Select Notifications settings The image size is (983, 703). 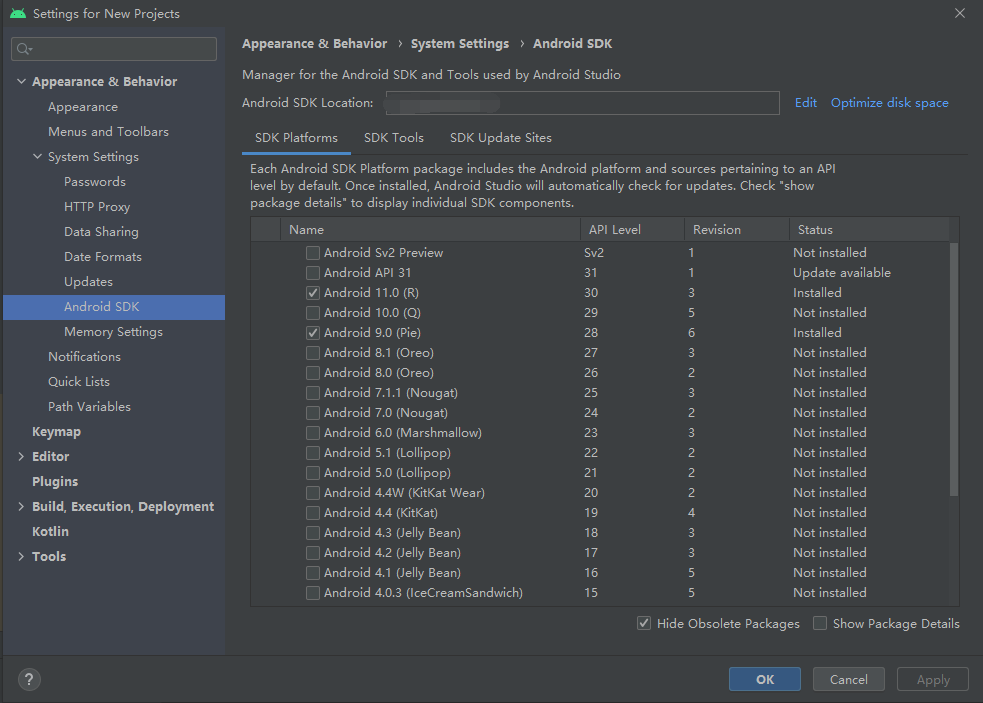[x=85, y=357]
